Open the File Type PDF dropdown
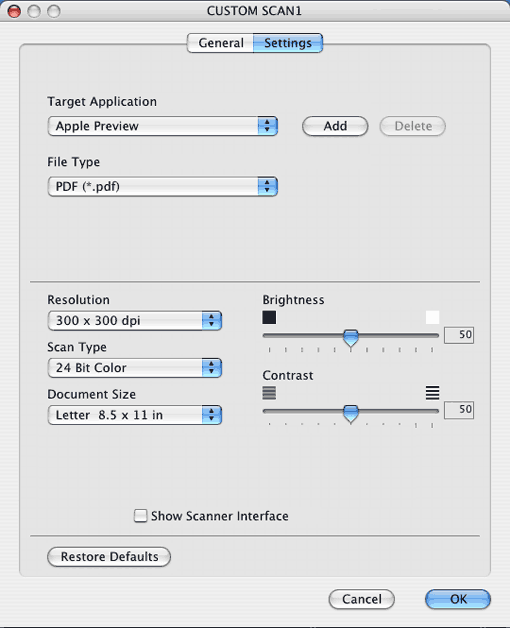Screen dimensions: 510x628 pyautogui.click(x=162, y=187)
